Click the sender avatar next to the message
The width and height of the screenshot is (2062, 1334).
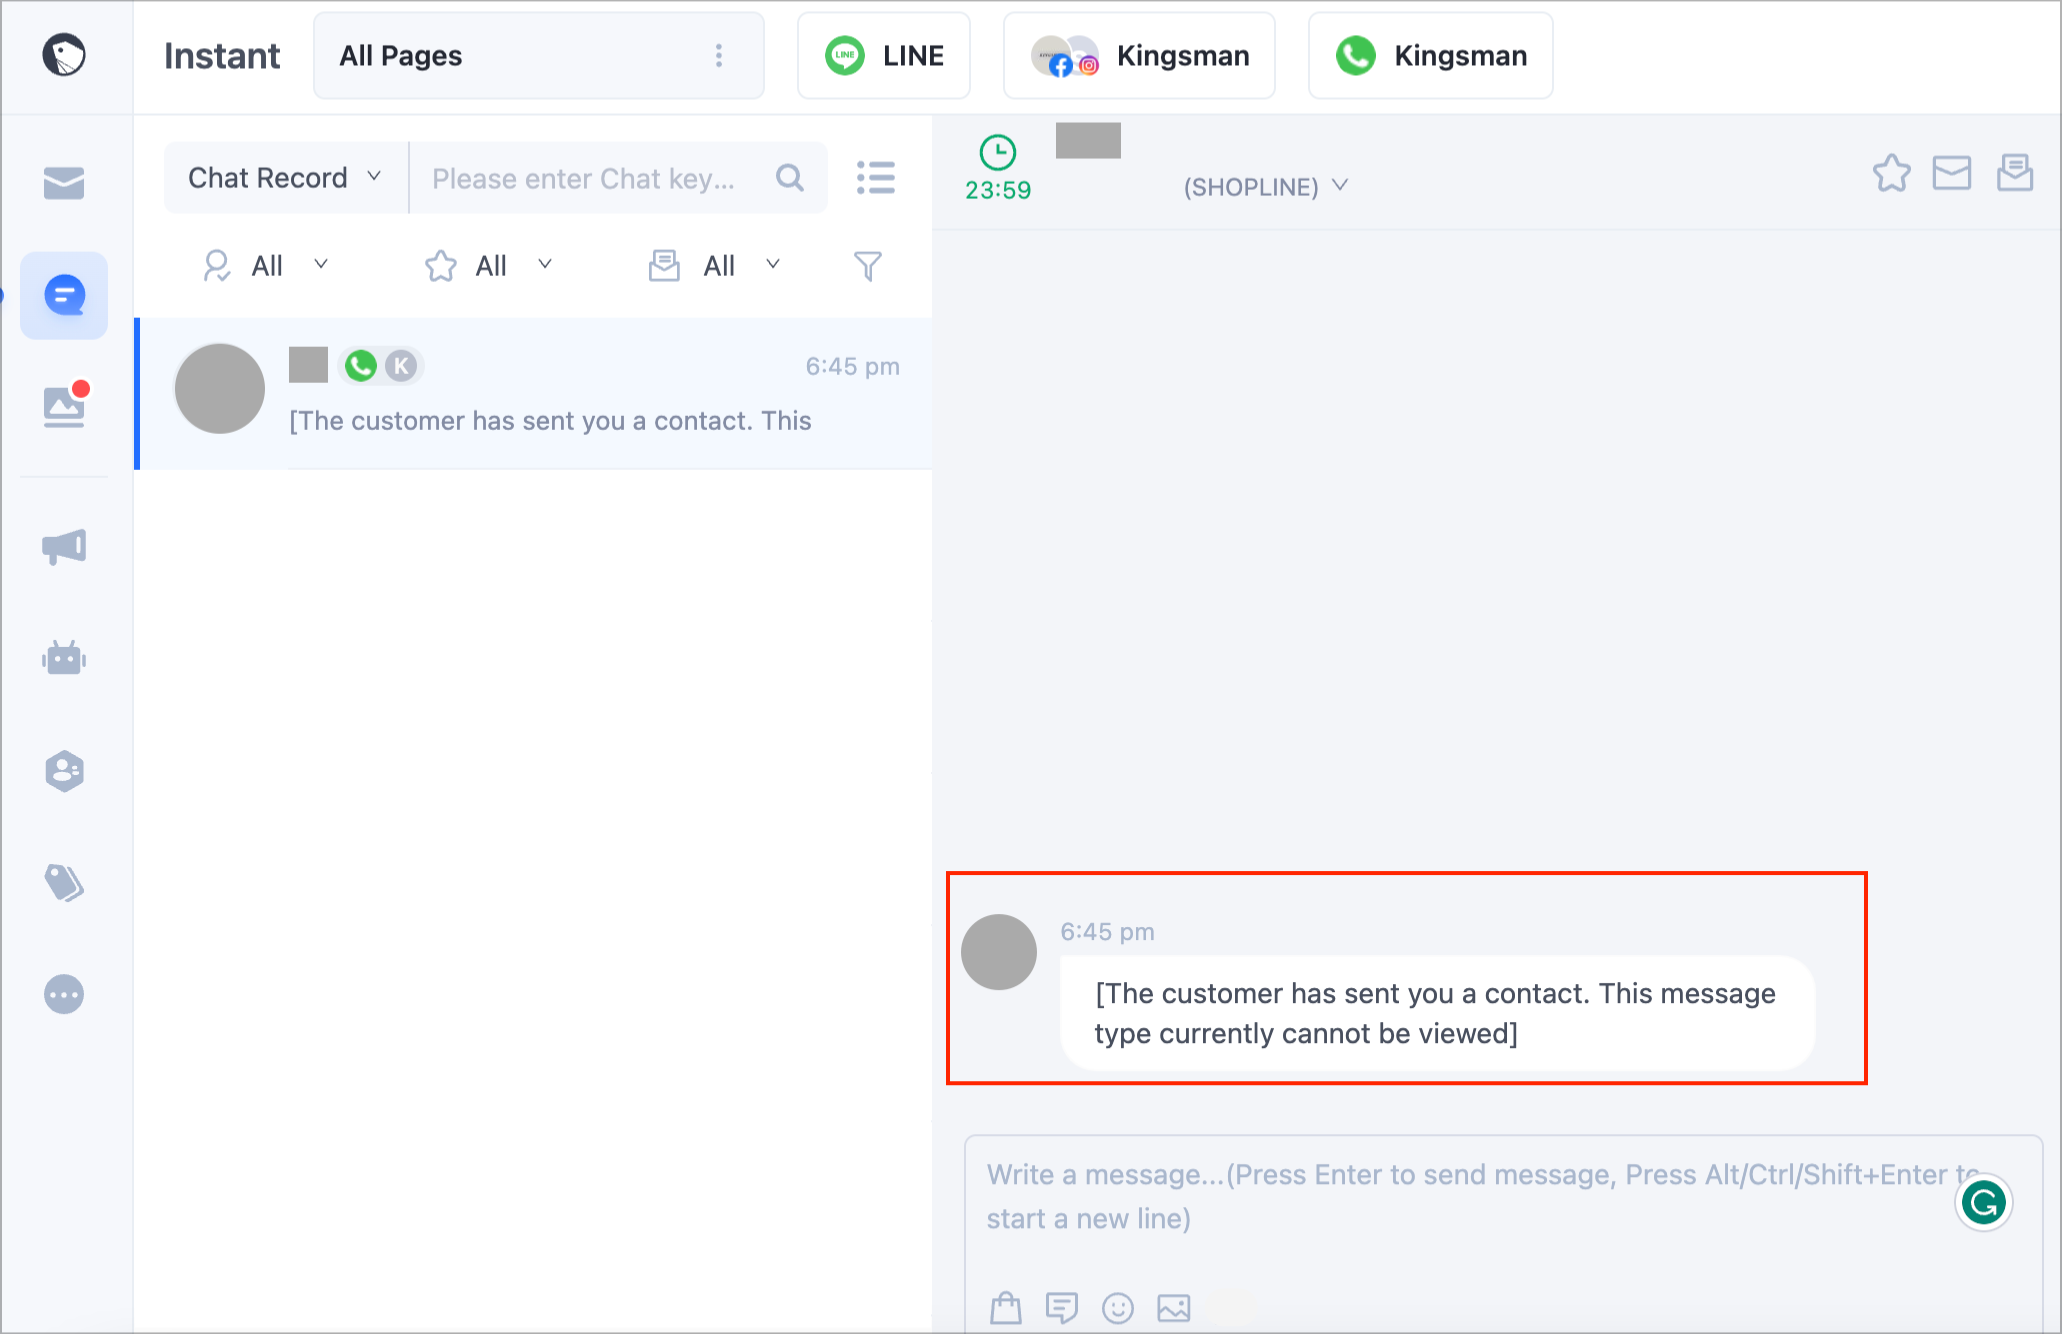coord(999,952)
